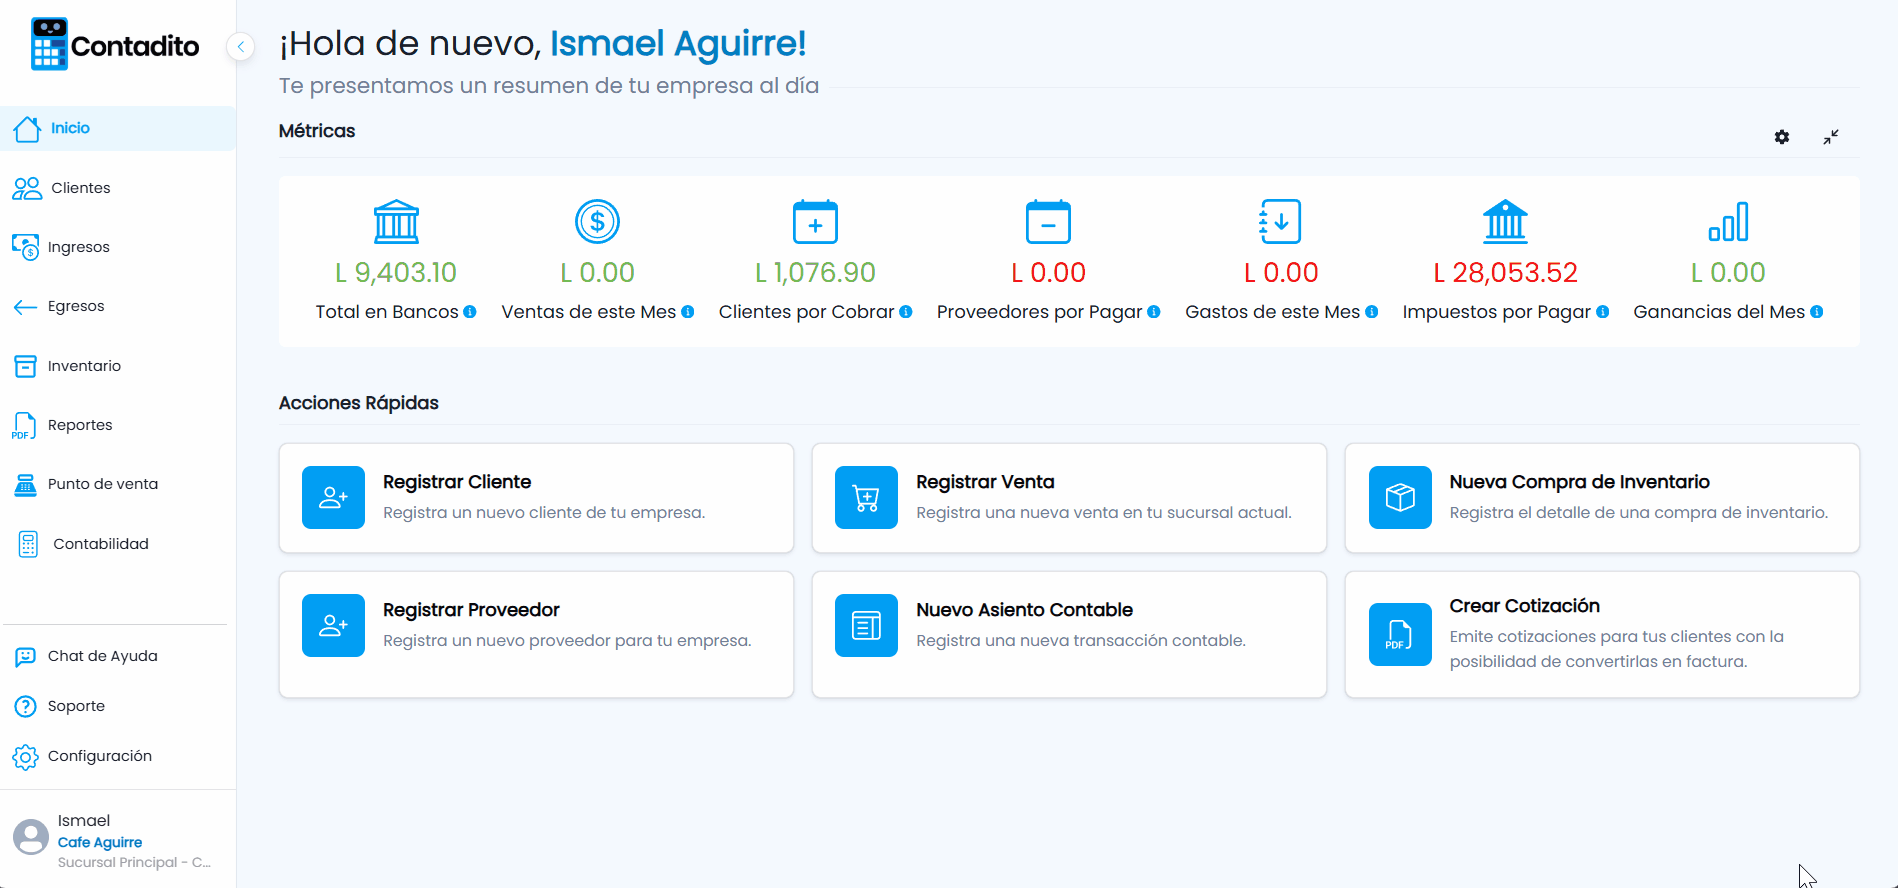The height and width of the screenshot is (888, 1898).
Task: Click the Clientes por Cobrar calendar-plus icon
Action: tap(815, 221)
